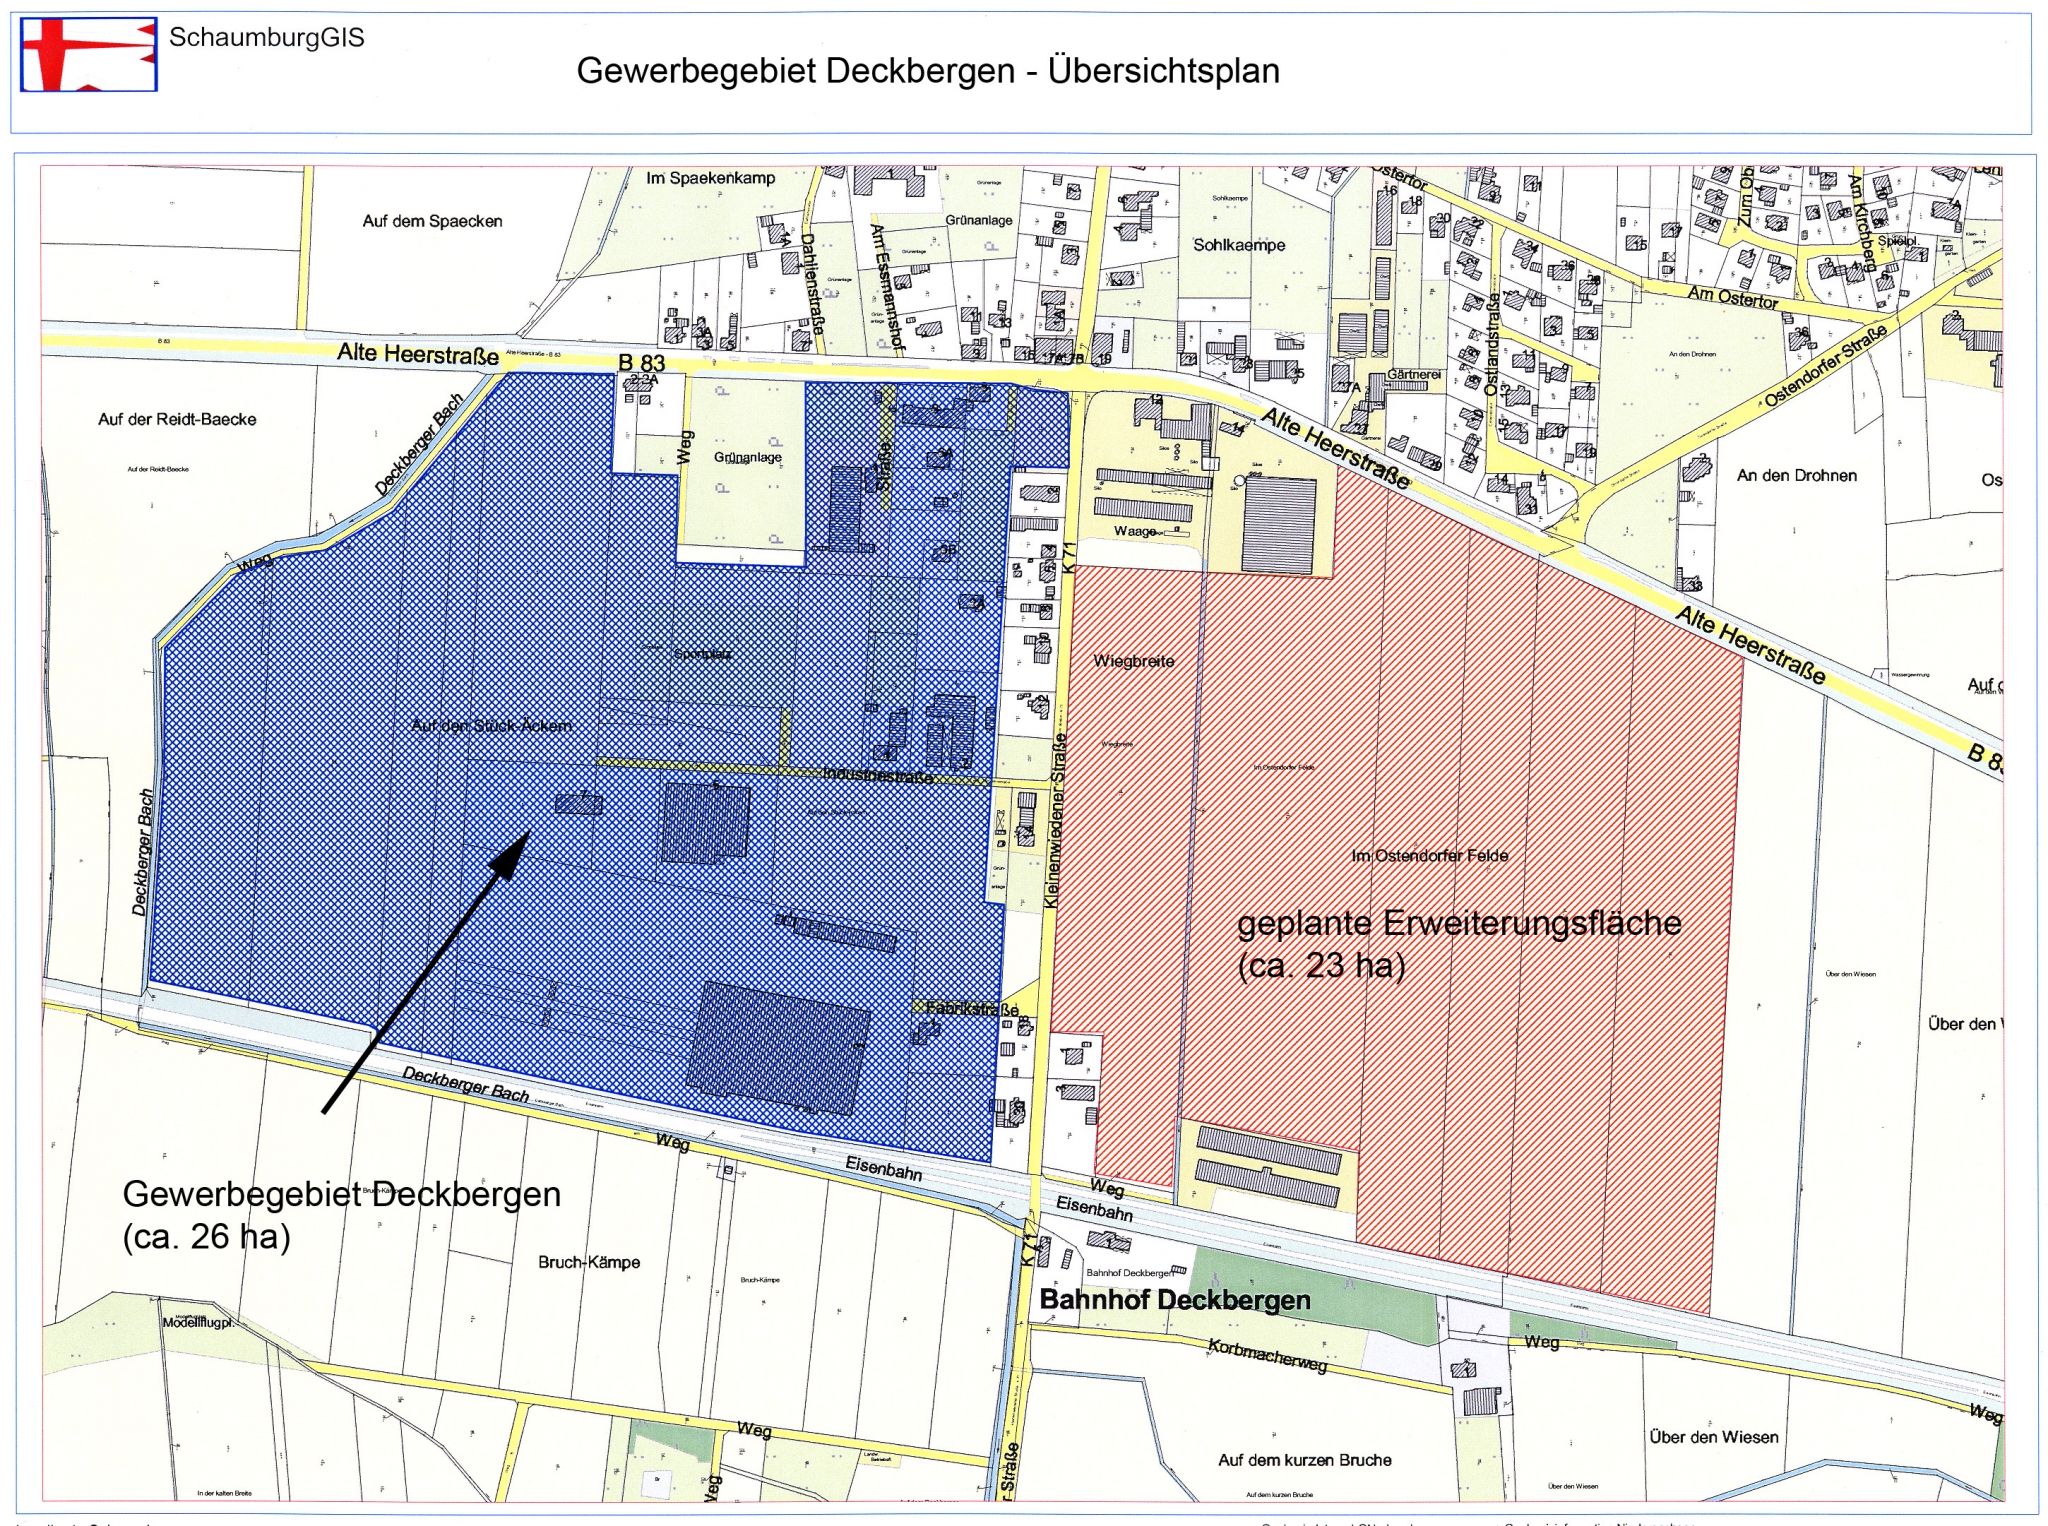Click the B 83 road label near Alte Heerstraße
The width and height of the screenshot is (2048, 1526).
[x=641, y=363]
